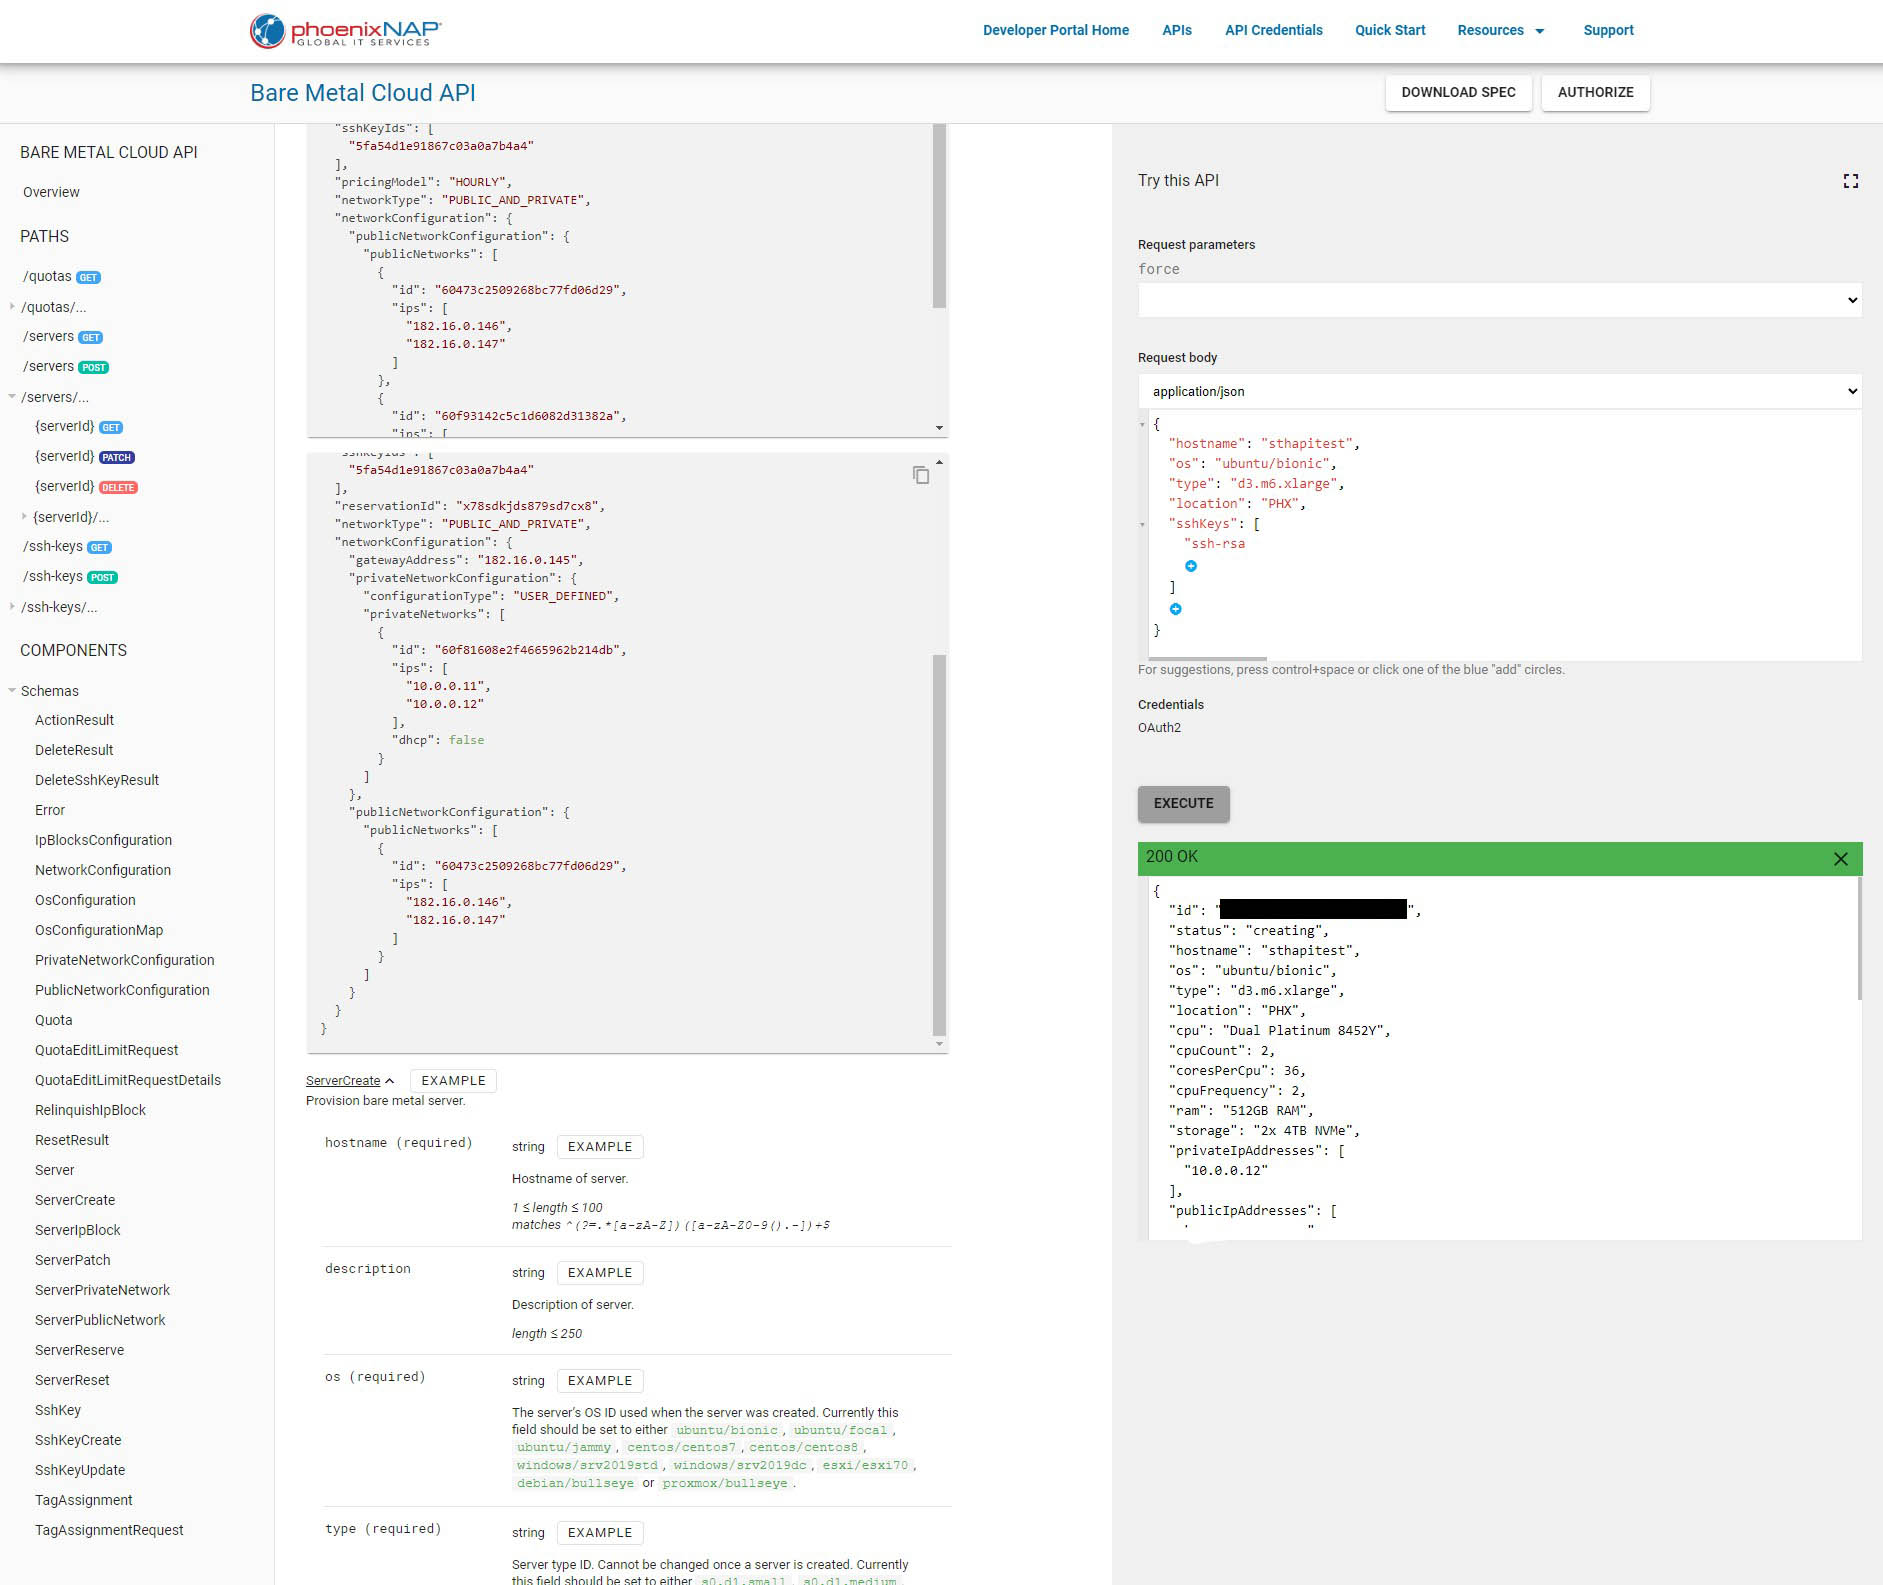This screenshot has width=1883, height=1585.
Task: Expand the {serverId}/... subpaths
Action: point(24,517)
